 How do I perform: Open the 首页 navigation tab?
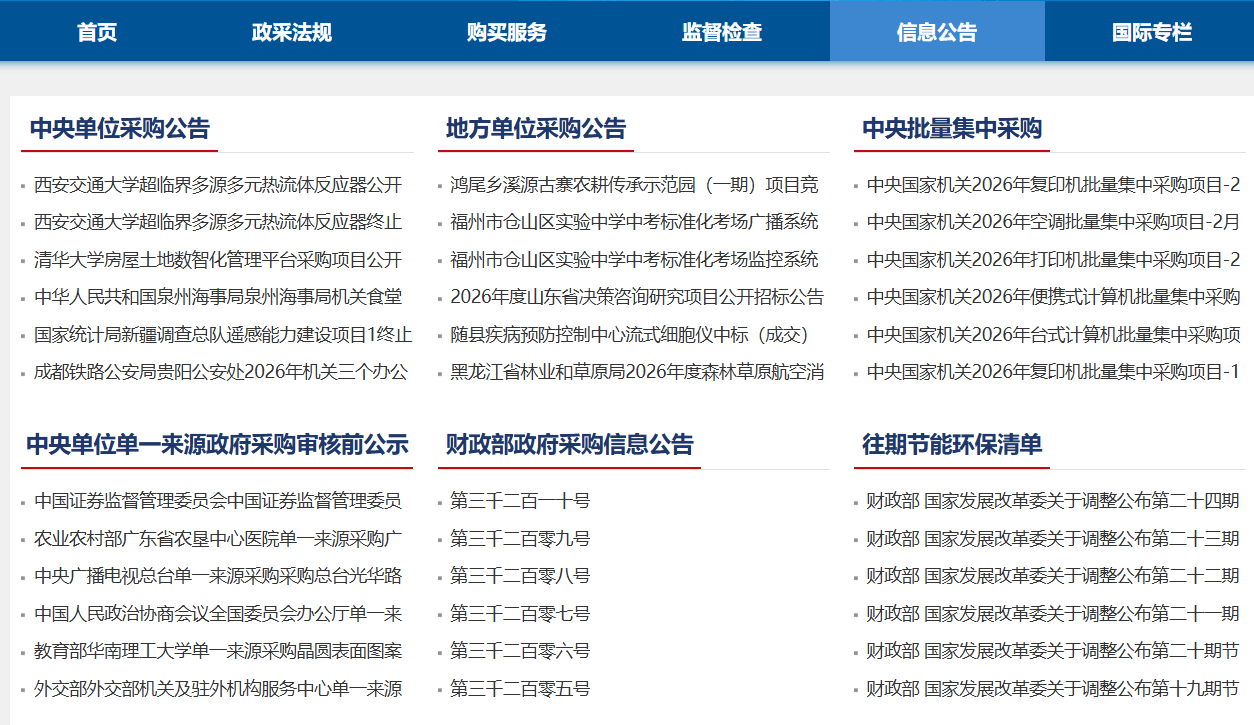click(97, 32)
